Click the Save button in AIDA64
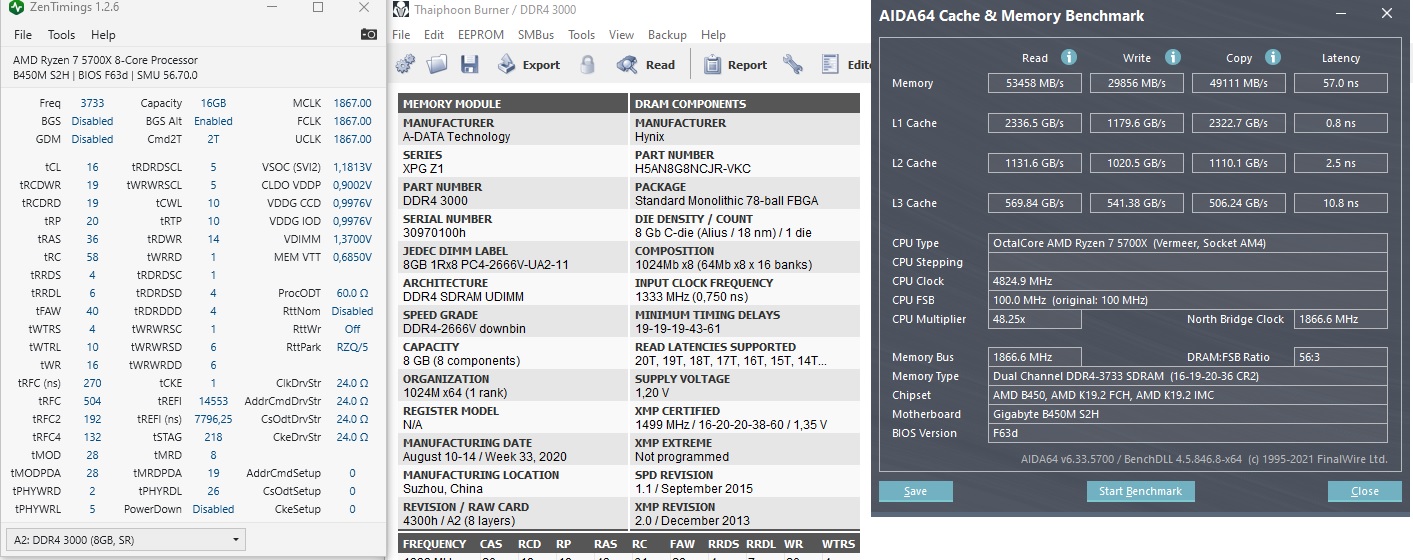This screenshot has height=560, width=1413. tap(915, 491)
